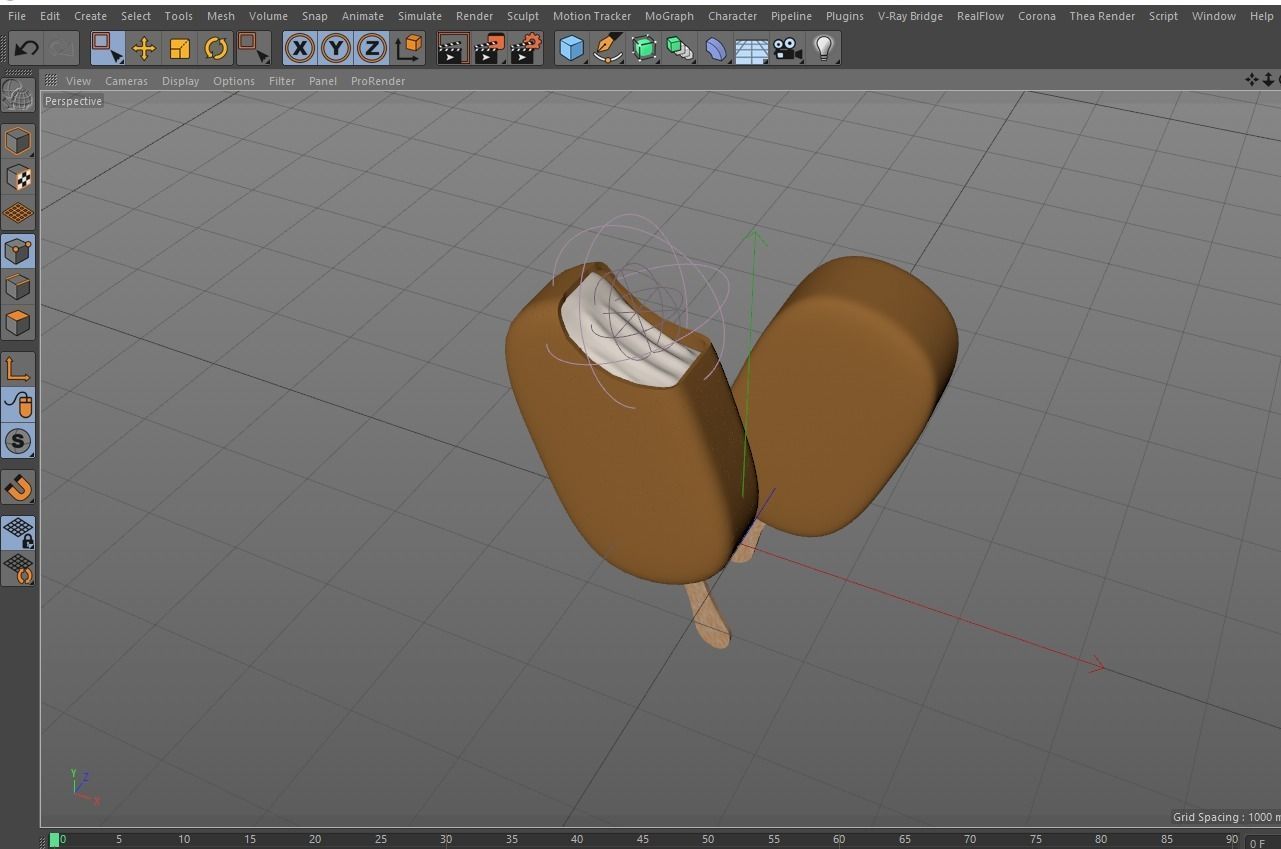Open the Character menu
This screenshot has height=849, width=1281.
pos(733,16)
